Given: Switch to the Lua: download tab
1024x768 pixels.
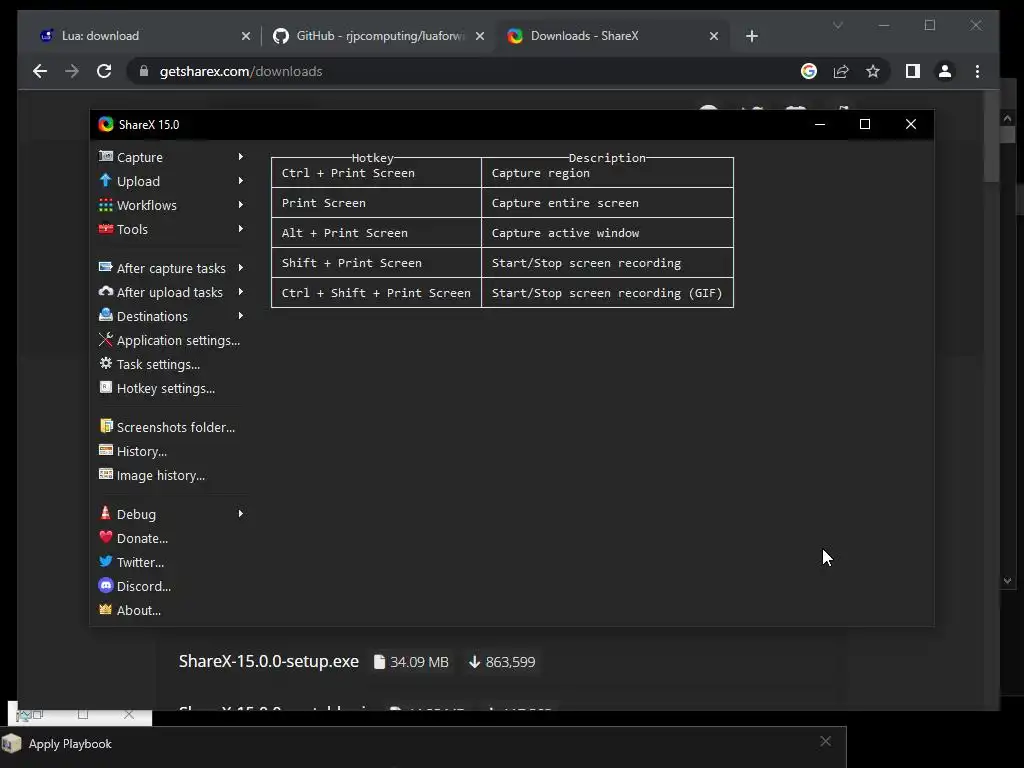Looking at the screenshot, I should click(144, 36).
